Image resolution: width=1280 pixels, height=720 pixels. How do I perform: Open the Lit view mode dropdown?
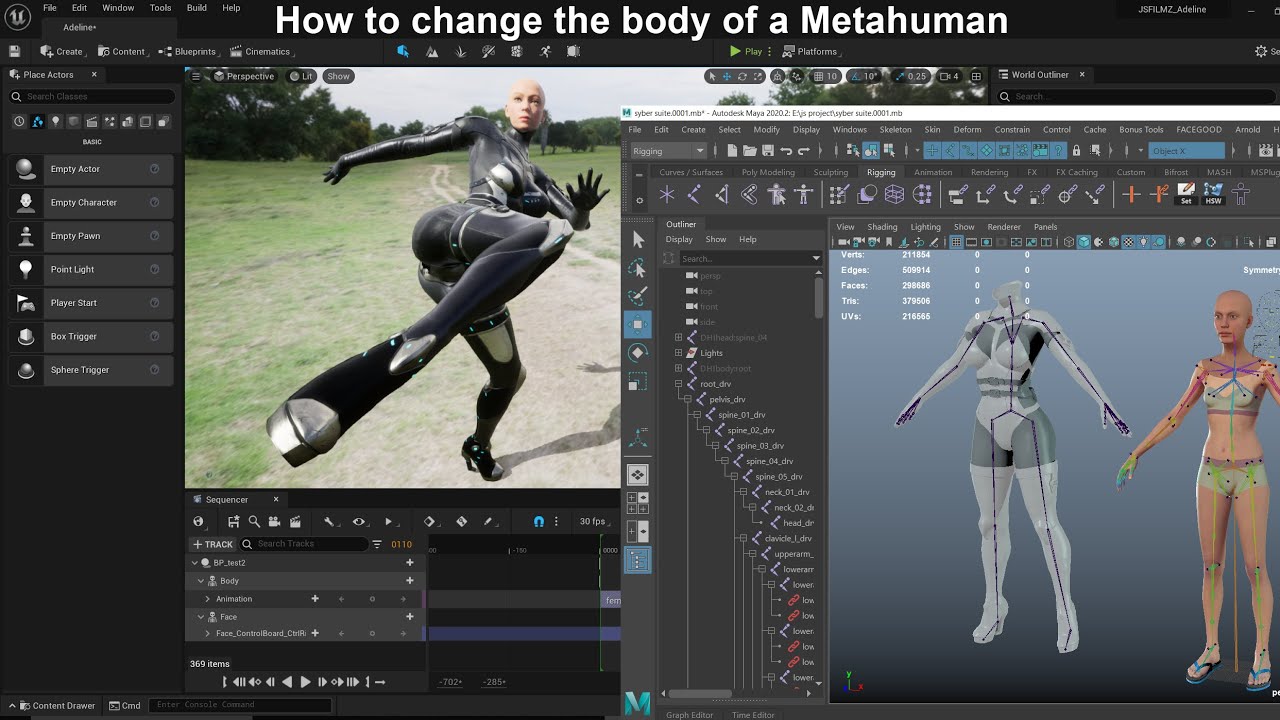[x=301, y=76]
